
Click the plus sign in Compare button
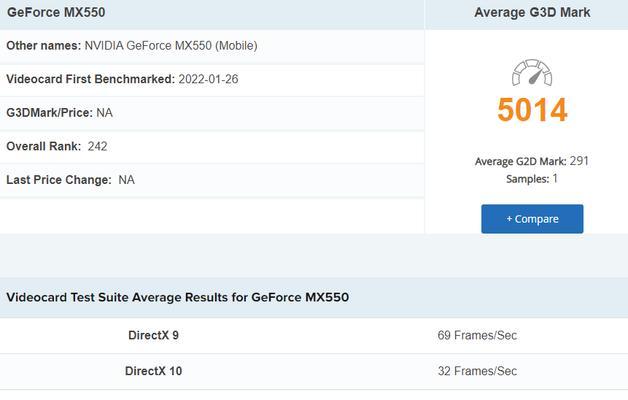pos(509,219)
